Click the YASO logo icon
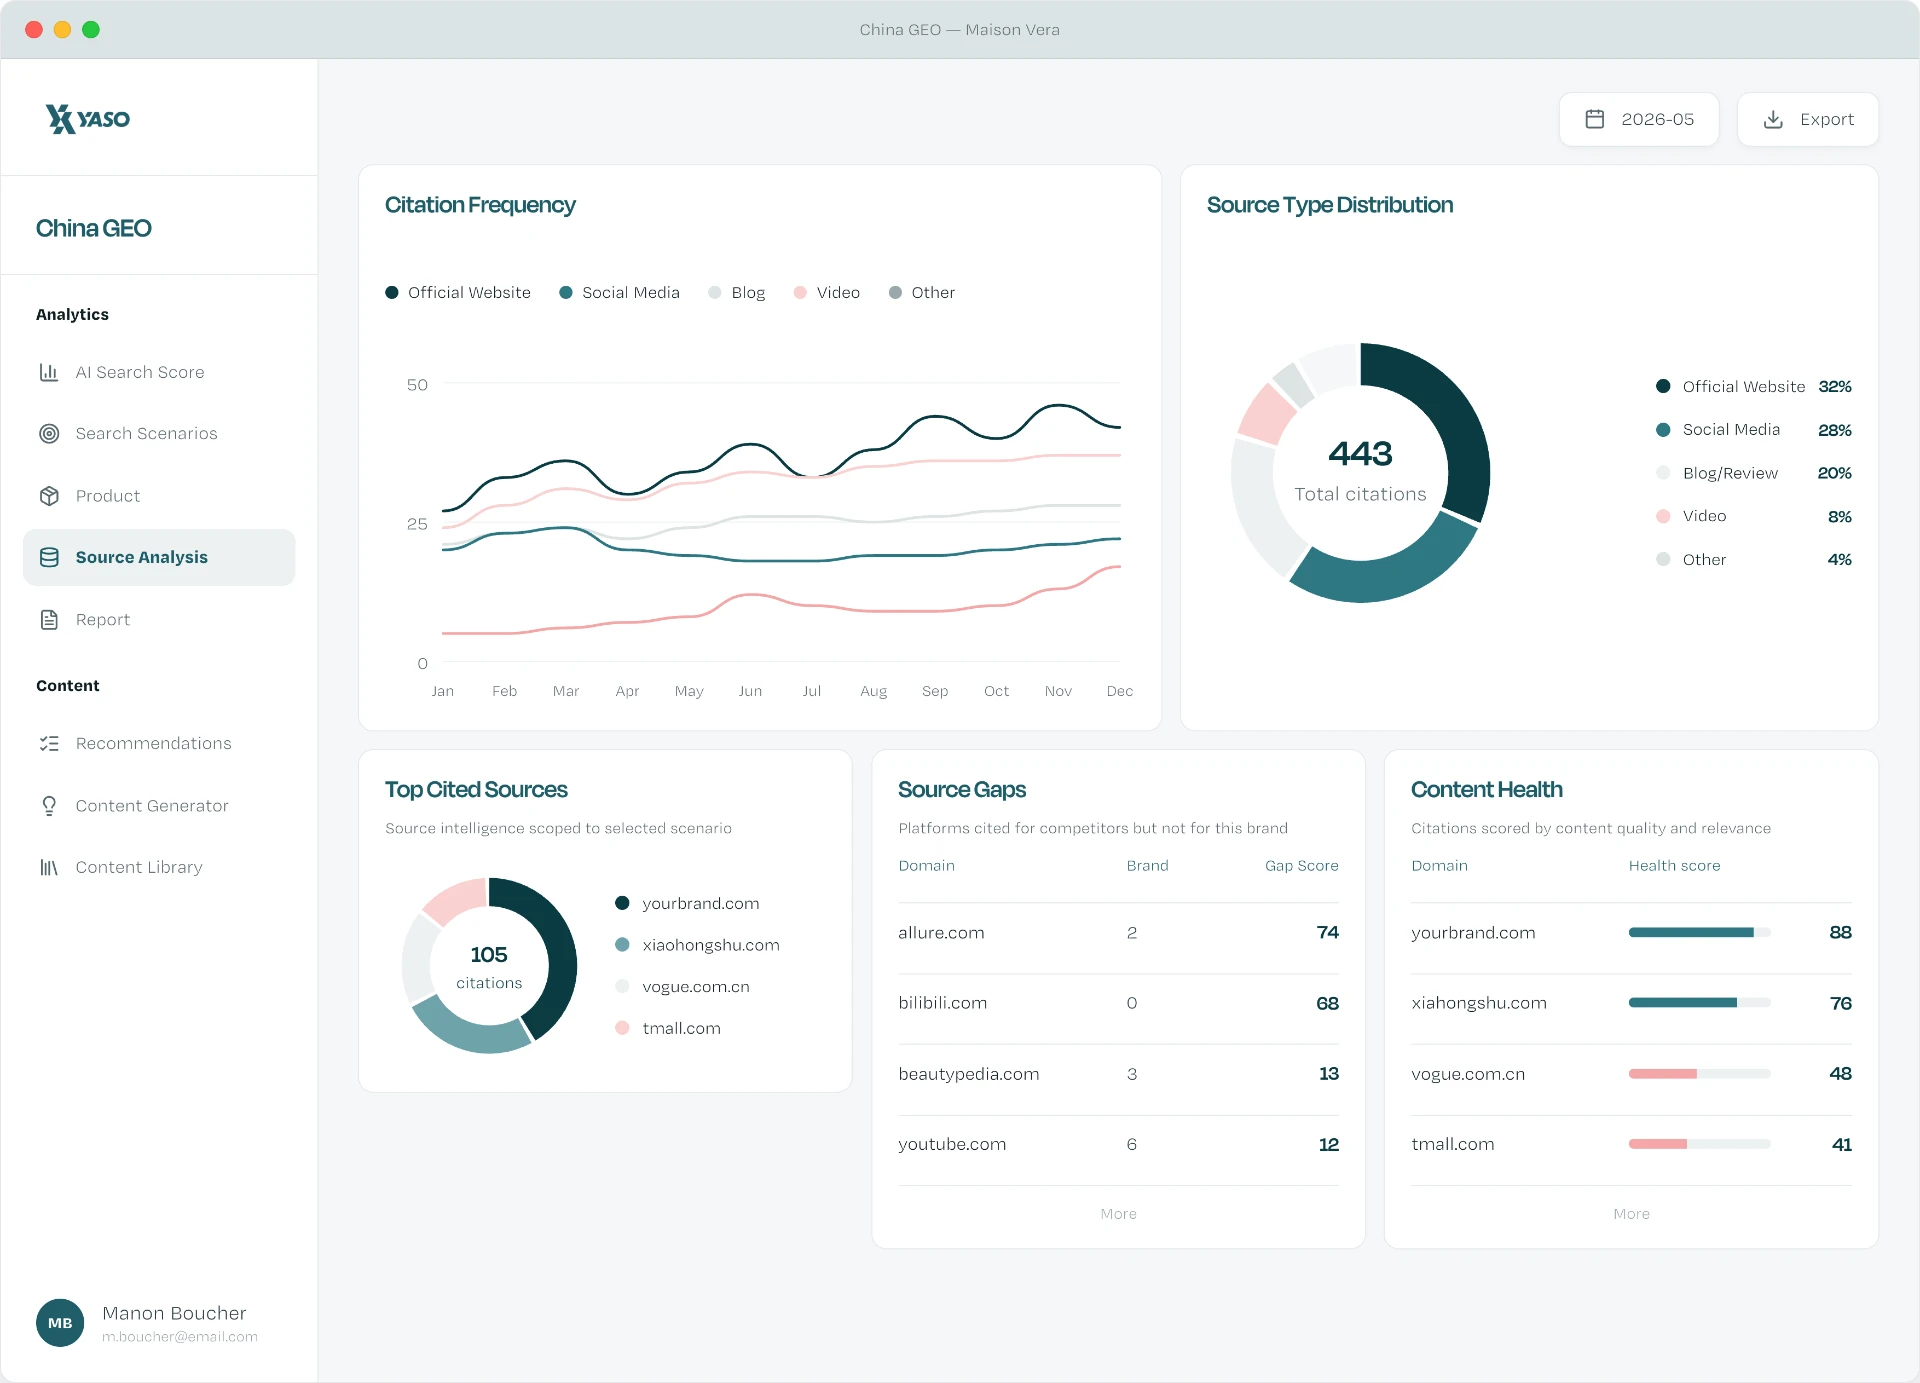1920x1383 pixels. [x=61, y=119]
